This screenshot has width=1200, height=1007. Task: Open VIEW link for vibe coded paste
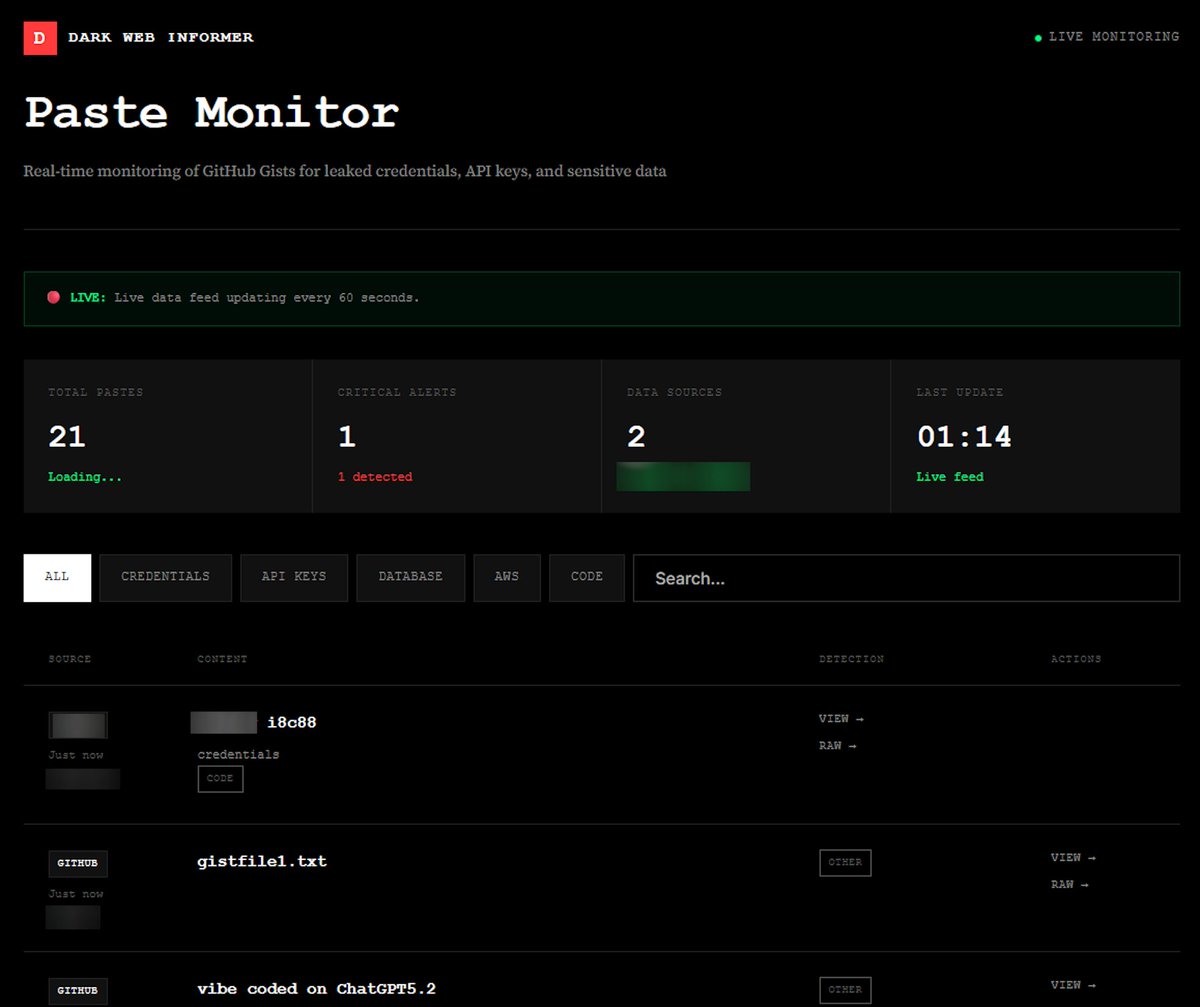pos(1073,986)
